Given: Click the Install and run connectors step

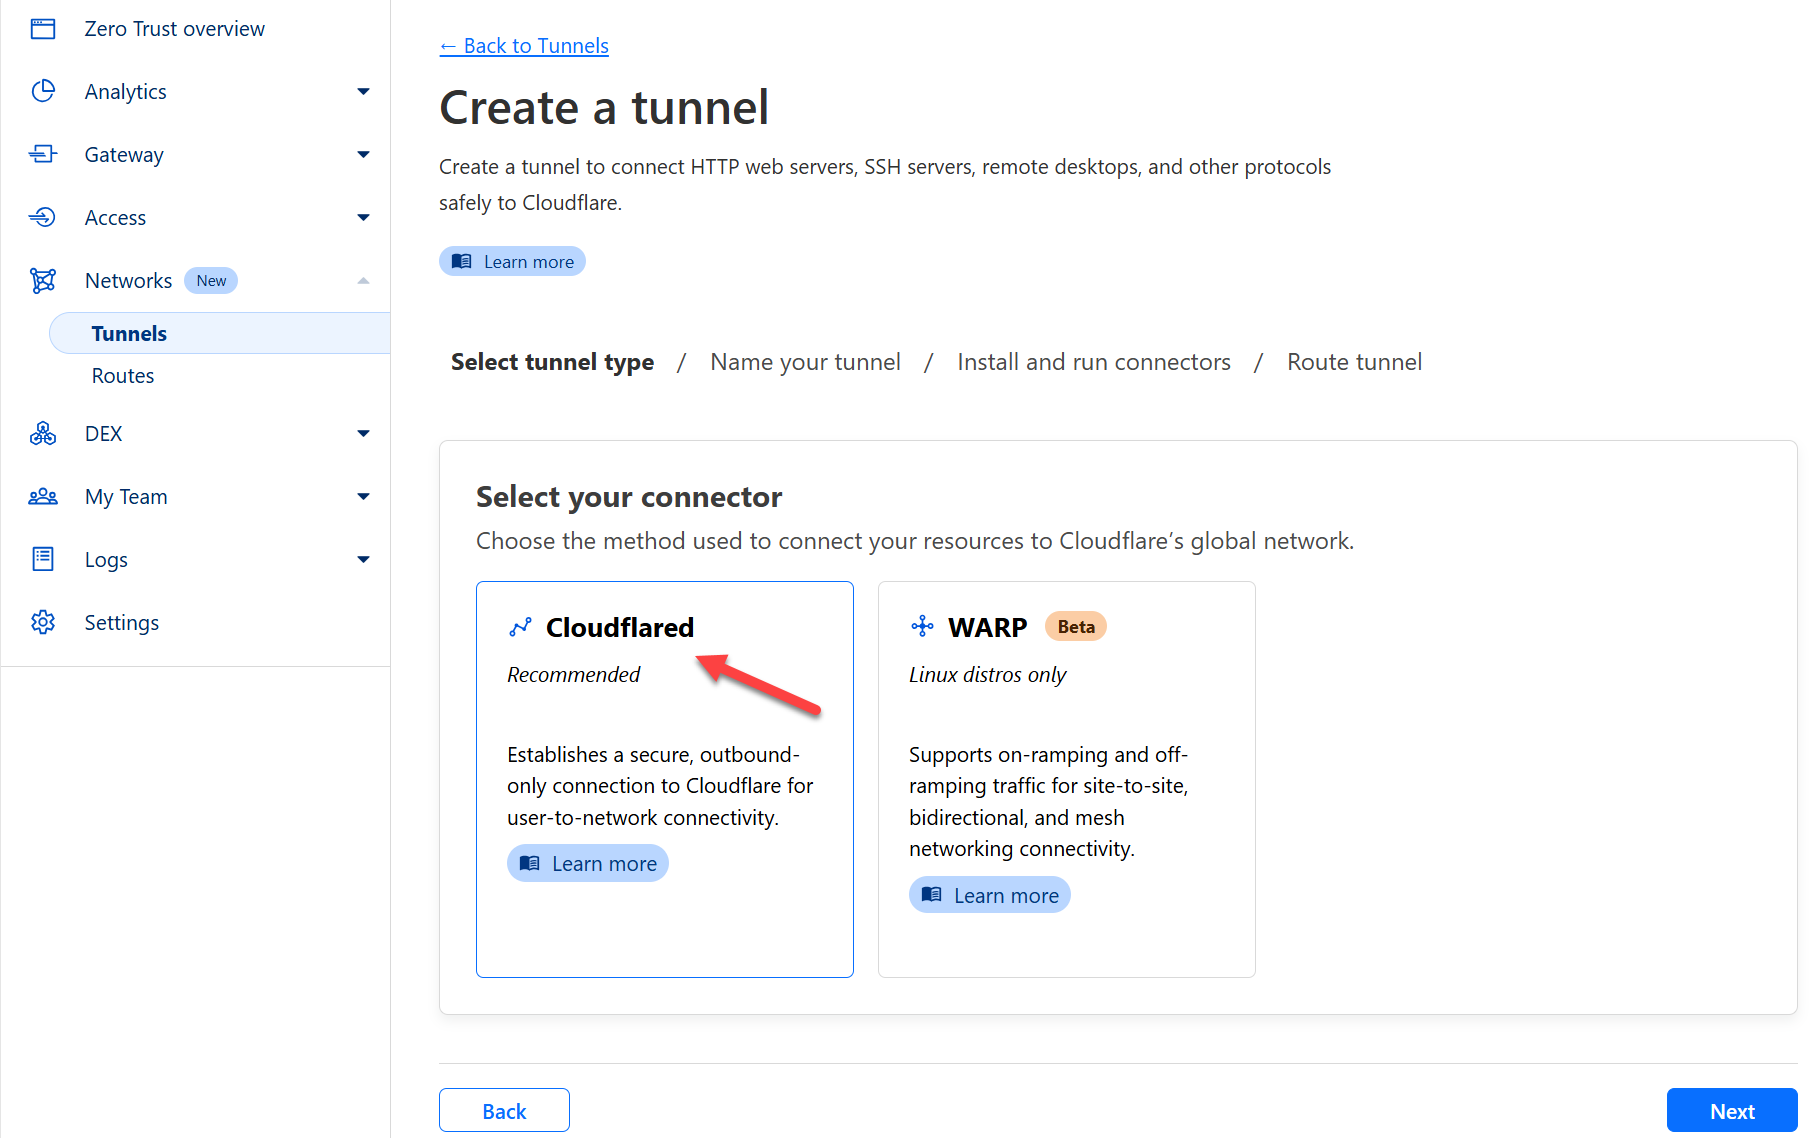Looking at the screenshot, I should [x=1094, y=362].
